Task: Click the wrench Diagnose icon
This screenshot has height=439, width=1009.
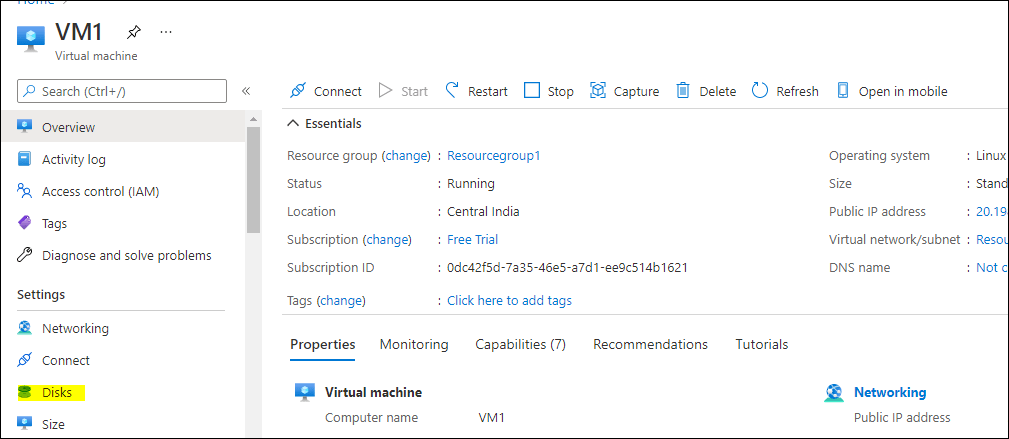Action: (24, 256)
